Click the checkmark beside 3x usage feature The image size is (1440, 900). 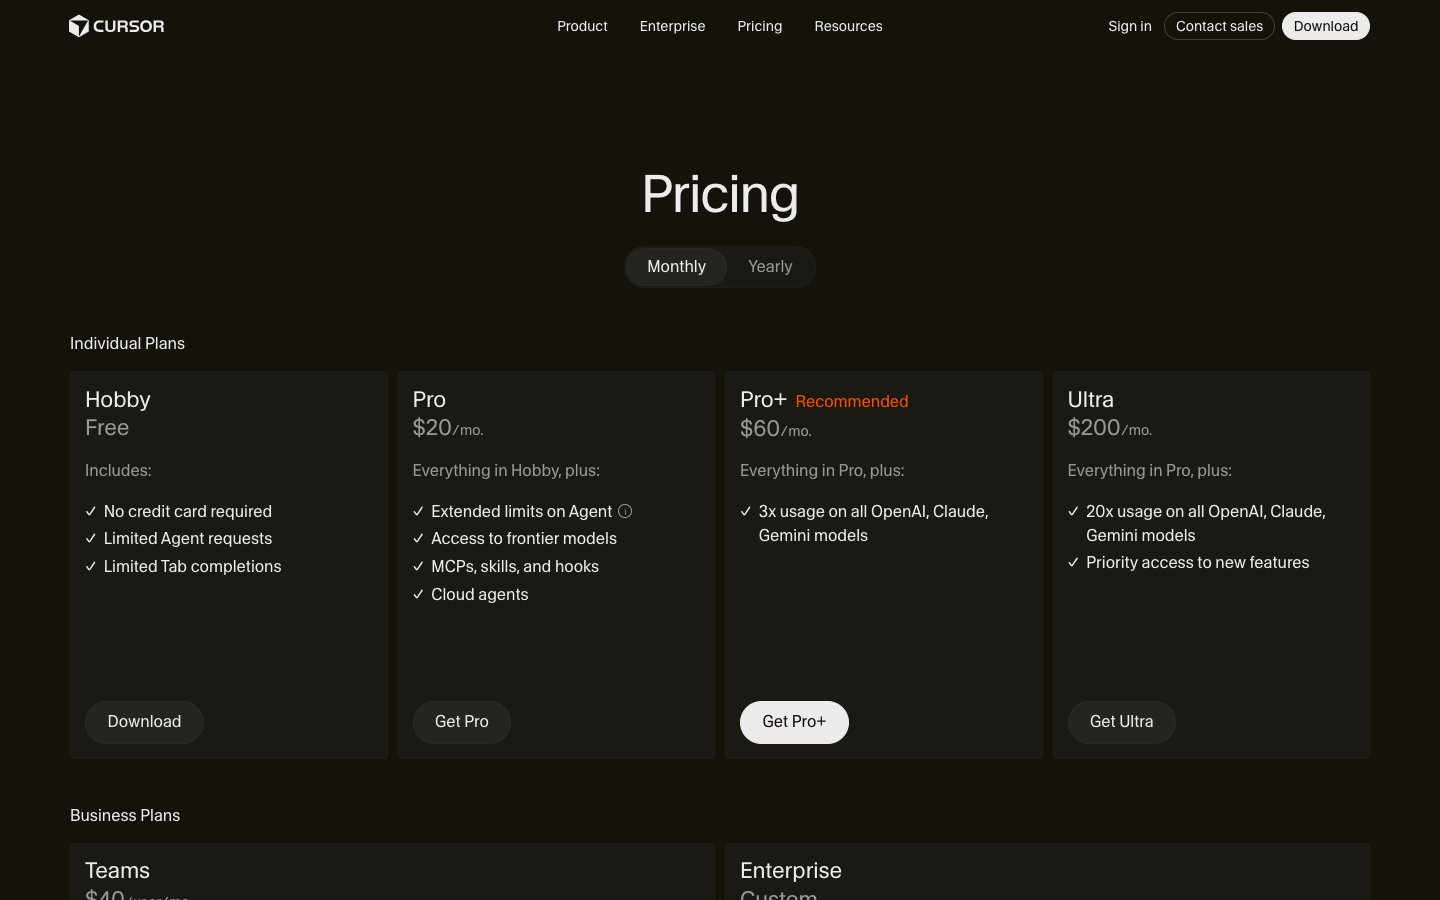click(x=746, y=511)
